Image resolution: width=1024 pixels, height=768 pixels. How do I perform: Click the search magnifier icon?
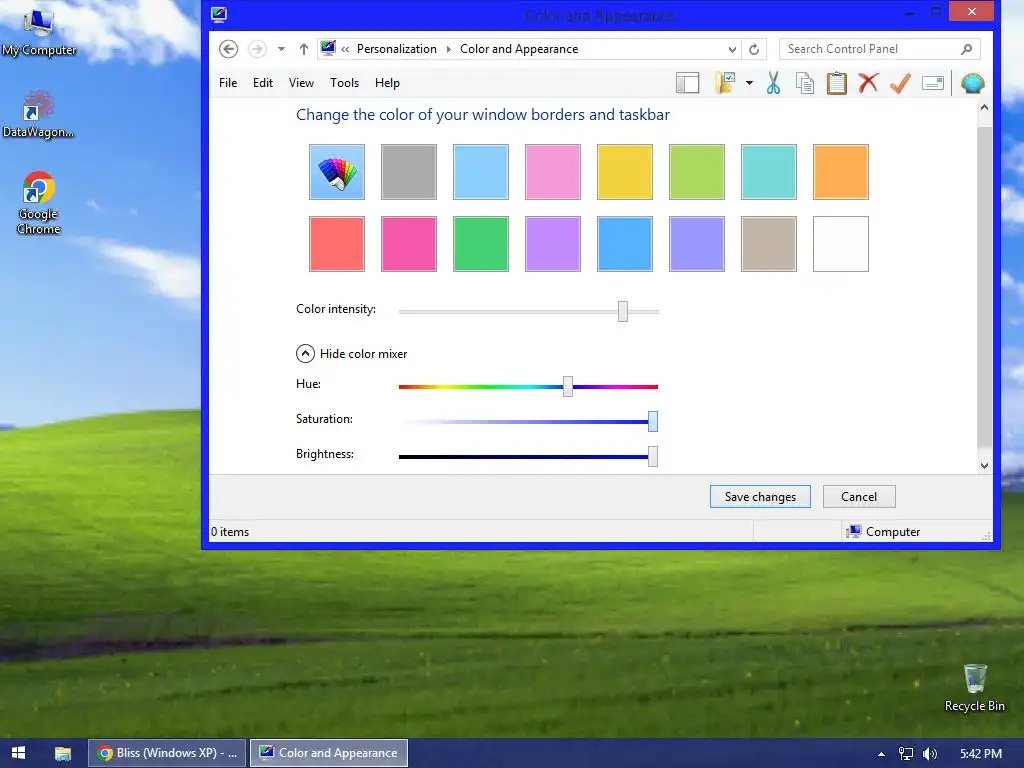pyautogui.click(x=967, y=49)
